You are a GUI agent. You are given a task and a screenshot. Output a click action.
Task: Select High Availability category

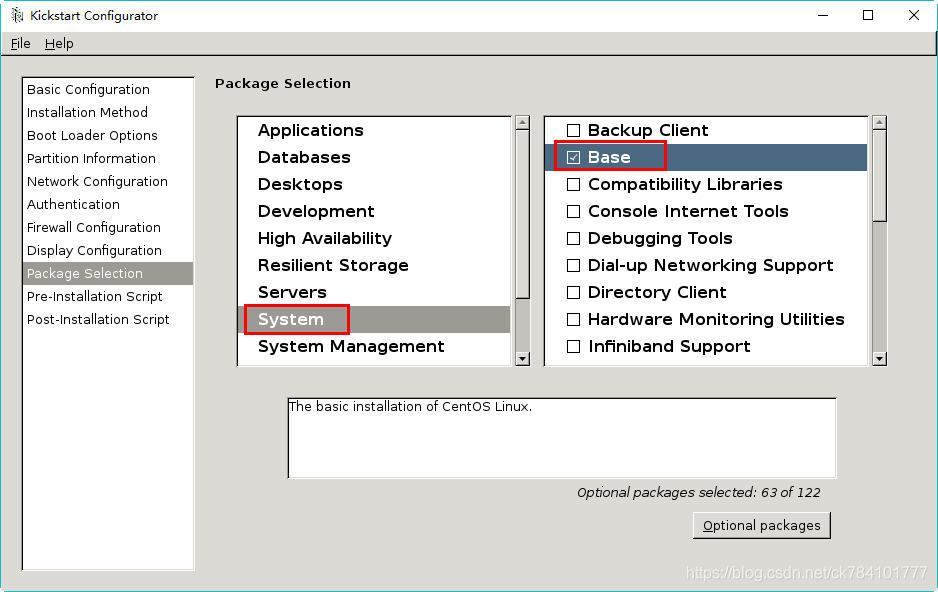[x=374, y=238]
